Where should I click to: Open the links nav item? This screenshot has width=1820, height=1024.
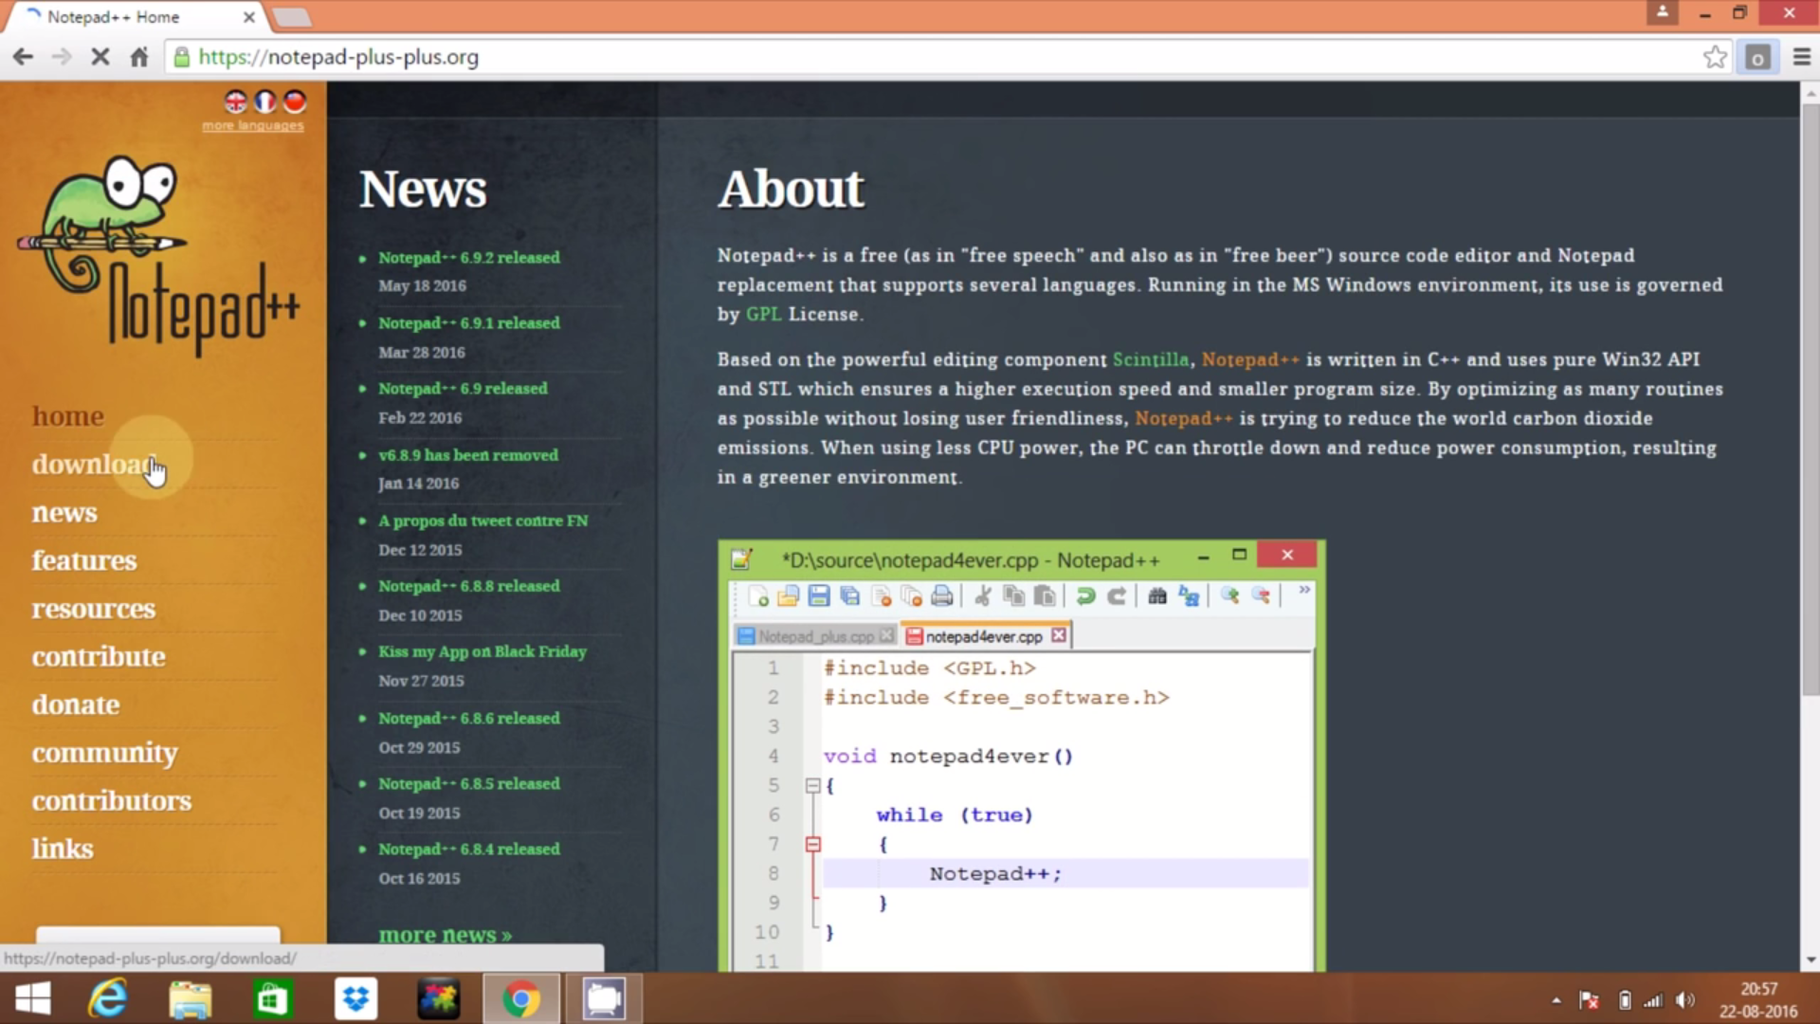pos(63,848)
